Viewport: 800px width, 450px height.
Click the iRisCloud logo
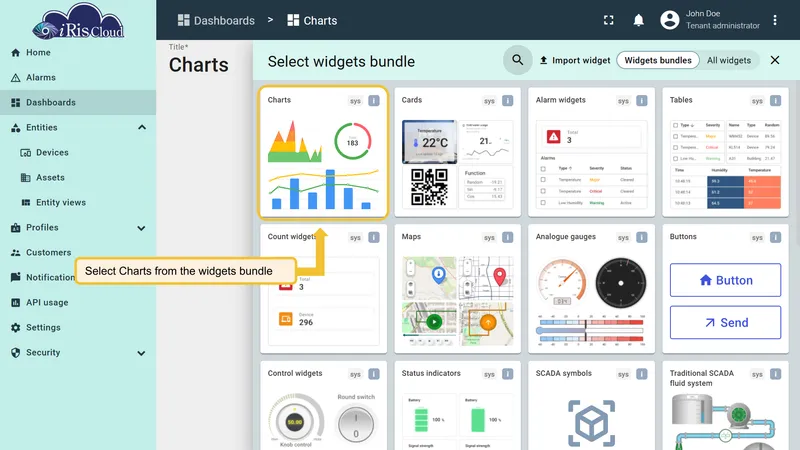78,21
